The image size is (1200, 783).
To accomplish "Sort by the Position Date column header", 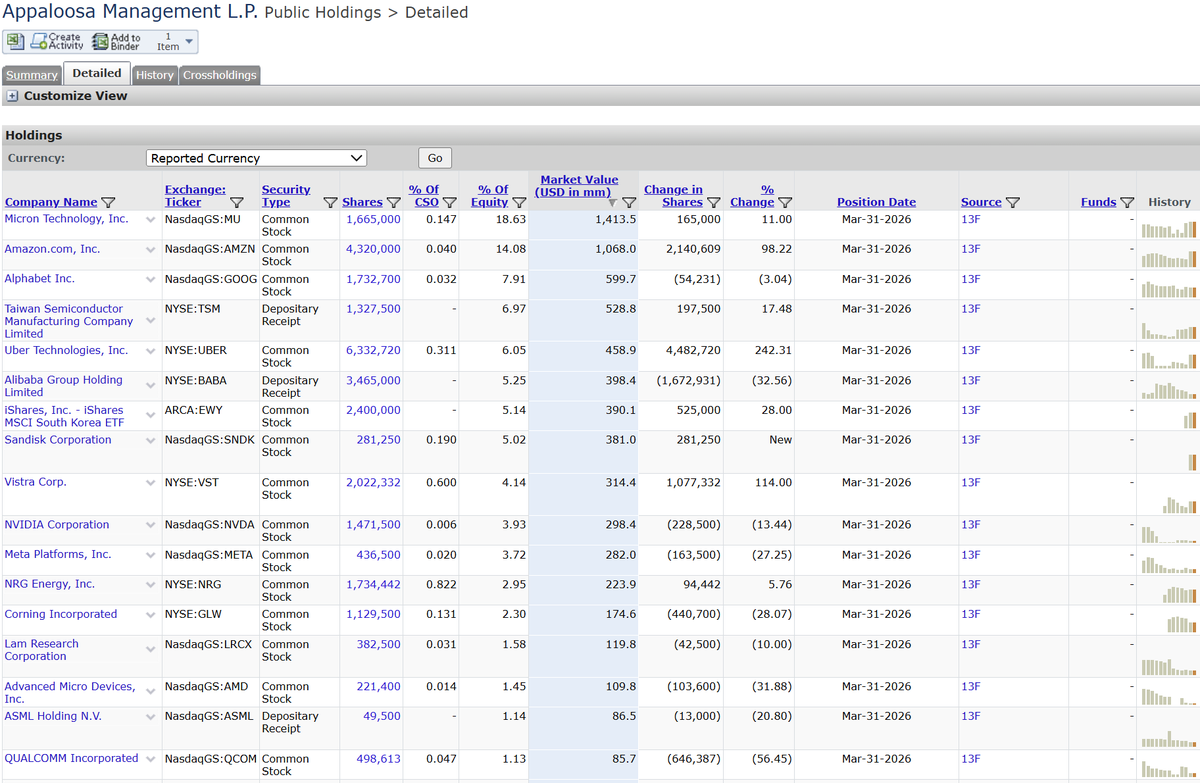I will (x=876, y=202).
